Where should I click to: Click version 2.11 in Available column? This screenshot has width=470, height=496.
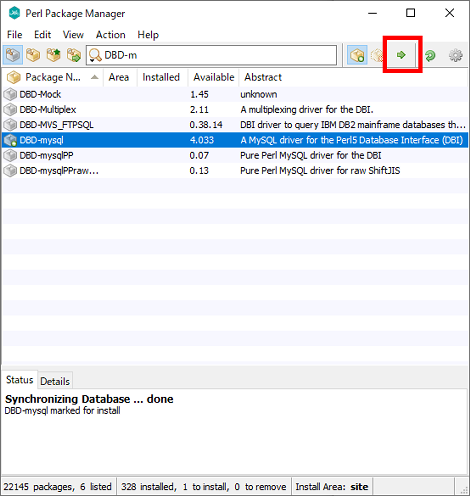point(199,110)
